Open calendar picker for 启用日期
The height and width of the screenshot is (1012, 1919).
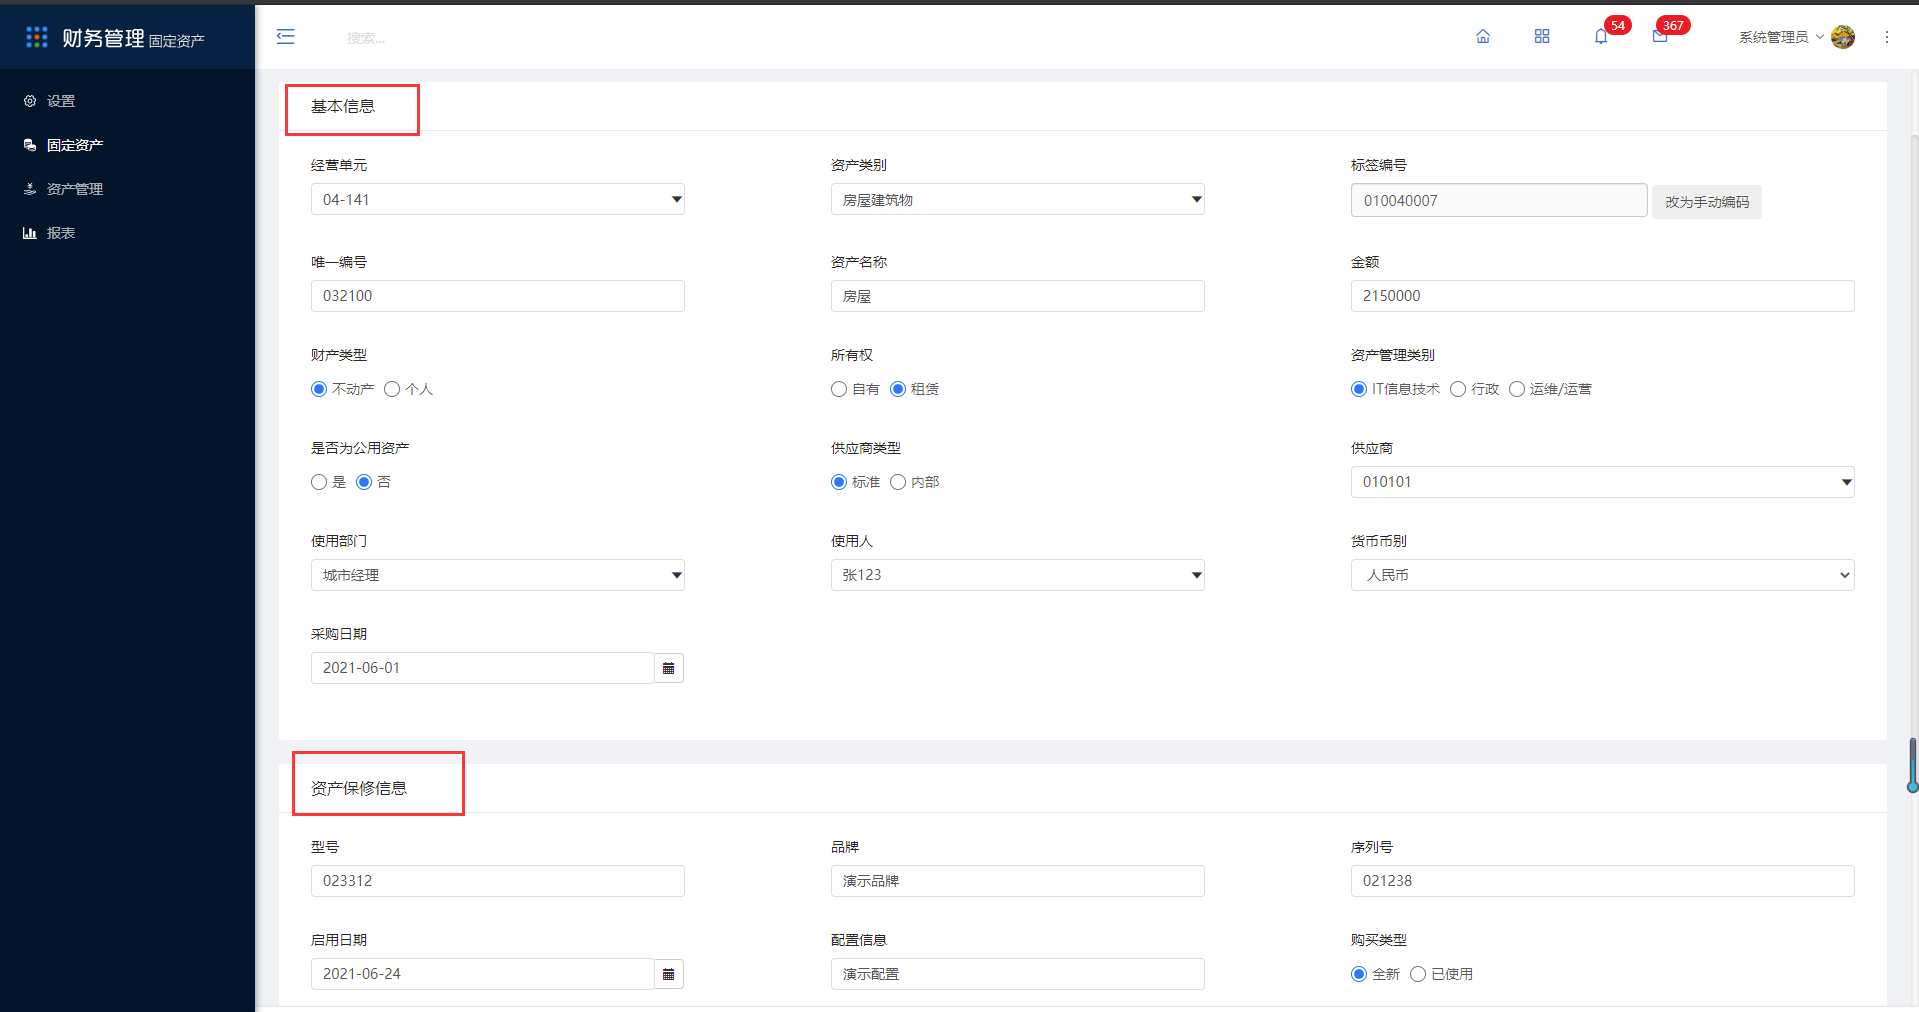click(669, 974)
